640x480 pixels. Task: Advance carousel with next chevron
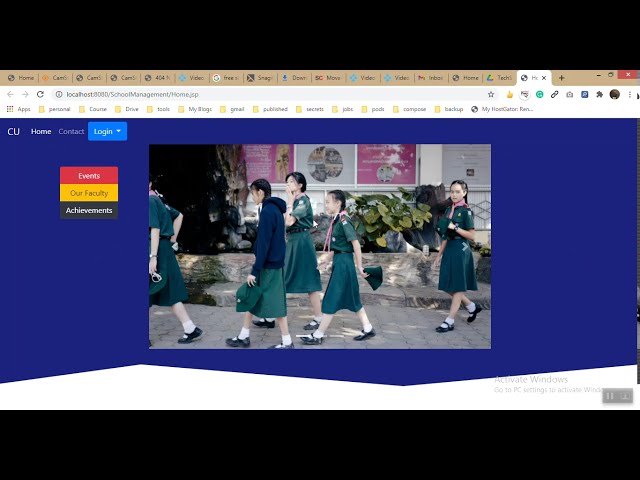tap(465, 247)
